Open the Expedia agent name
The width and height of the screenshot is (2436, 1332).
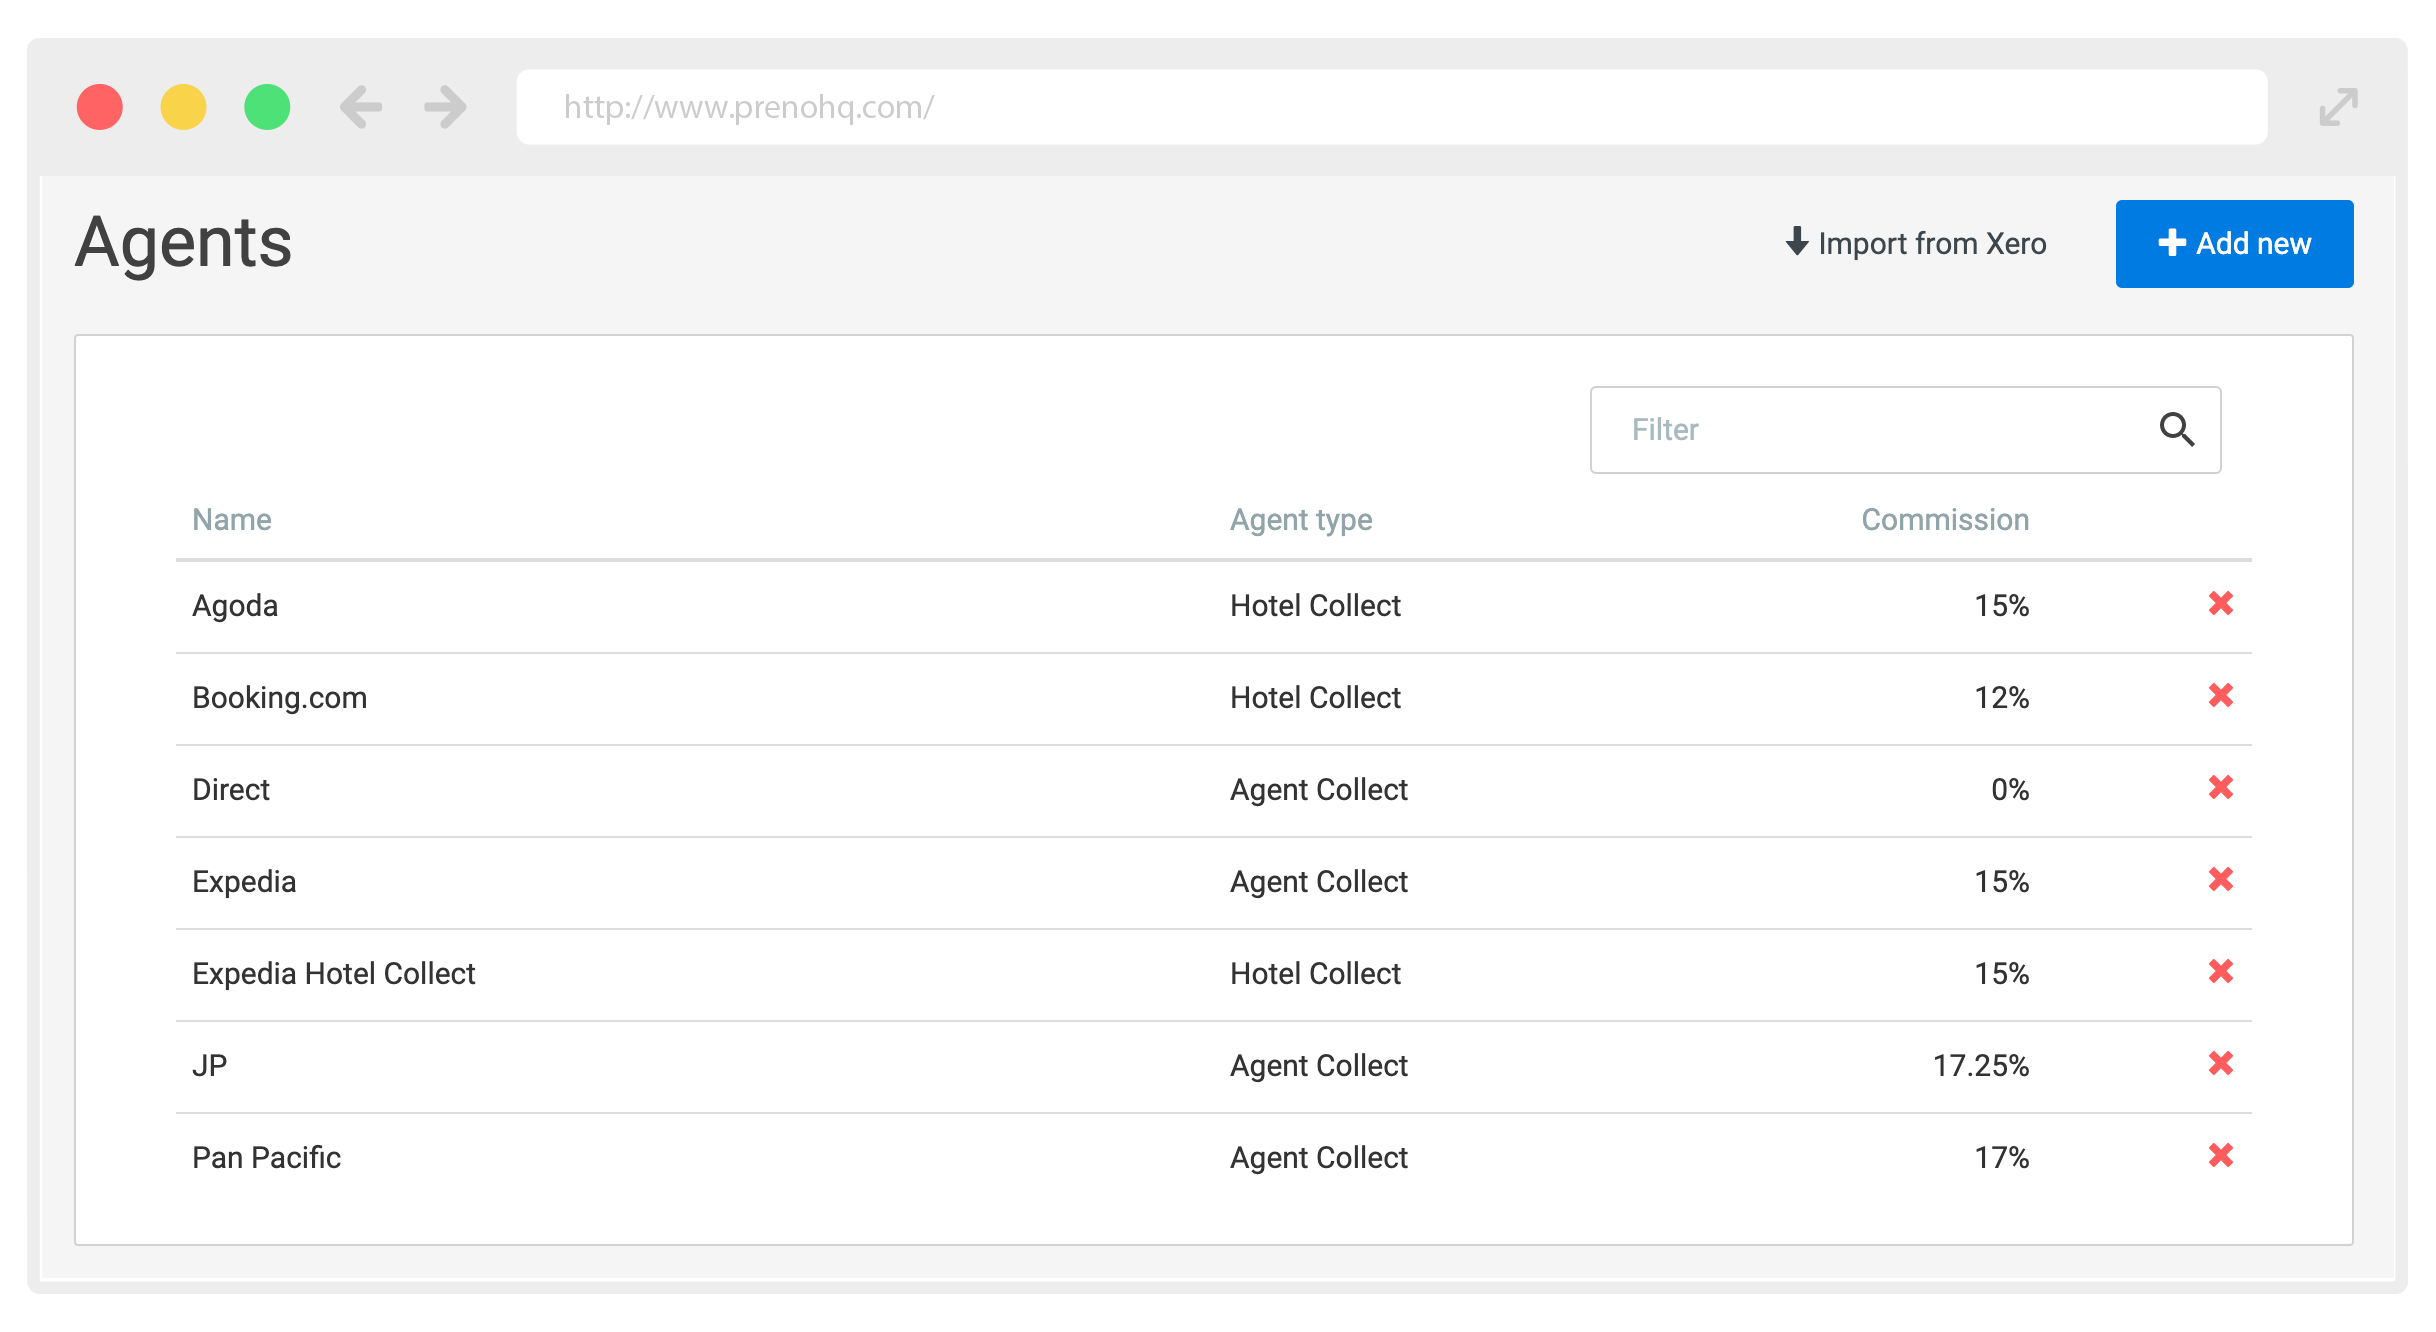pos(244,882)
